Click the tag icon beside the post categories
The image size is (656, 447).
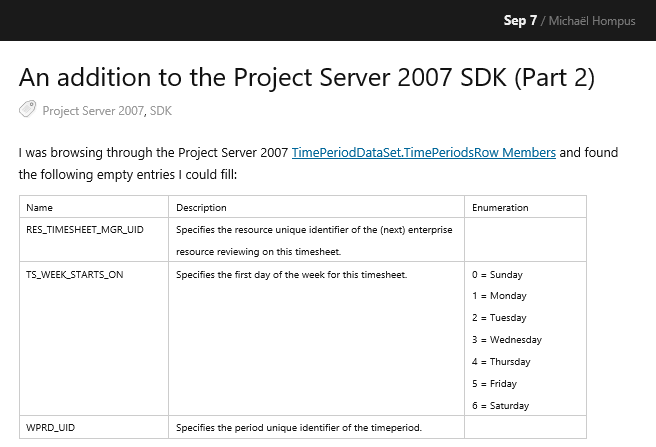27,110
